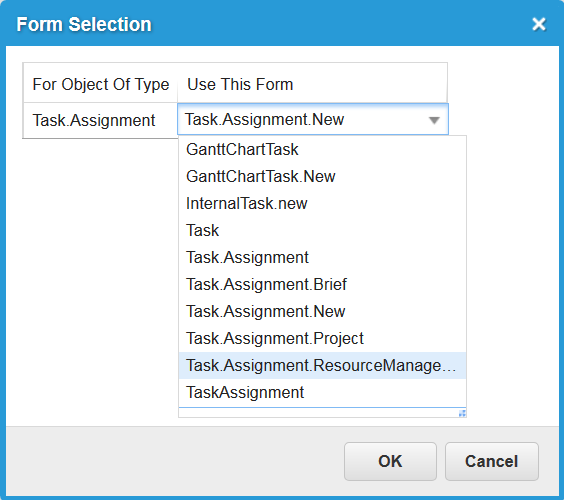
Task: Choose the Task.Assignment list entry
Action: [322, 257]
